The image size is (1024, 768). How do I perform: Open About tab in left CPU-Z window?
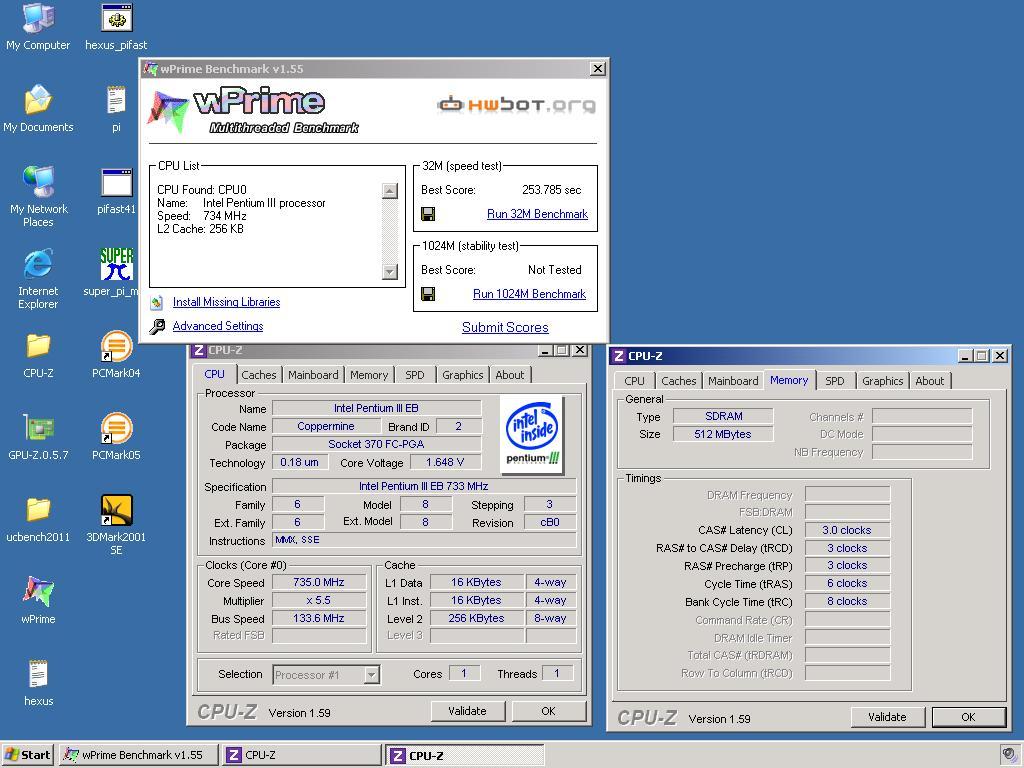[x=509, y=375]
